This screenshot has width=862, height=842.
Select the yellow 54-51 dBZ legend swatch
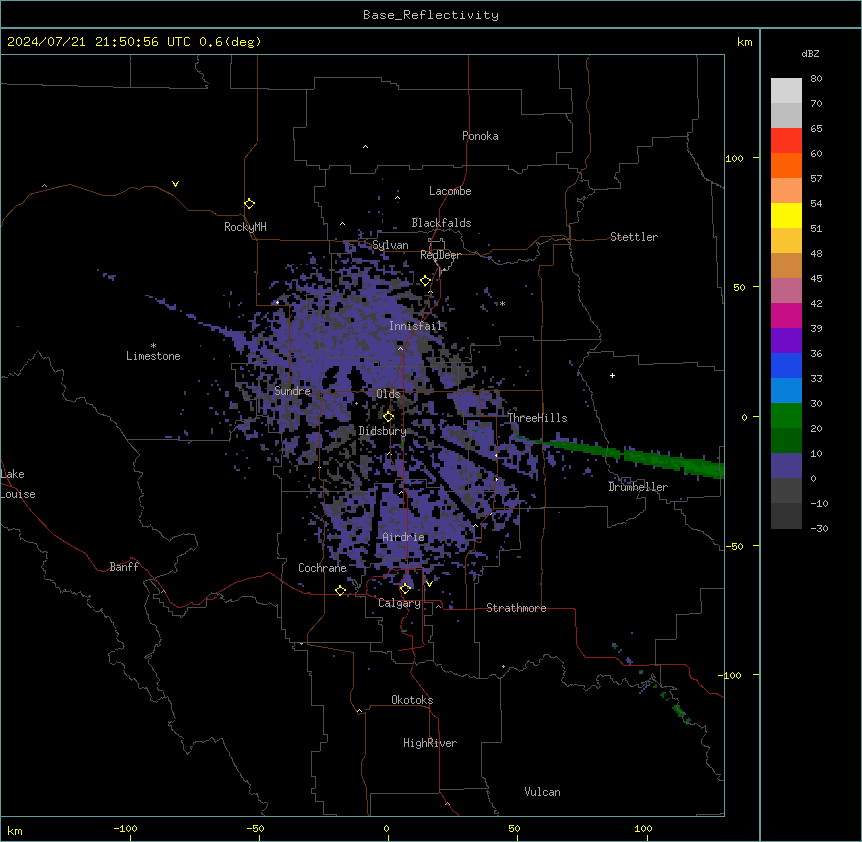(x=786, y=215)
